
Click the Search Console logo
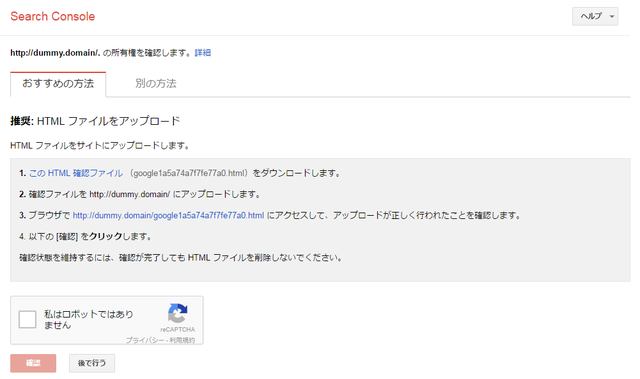(53, 16)
